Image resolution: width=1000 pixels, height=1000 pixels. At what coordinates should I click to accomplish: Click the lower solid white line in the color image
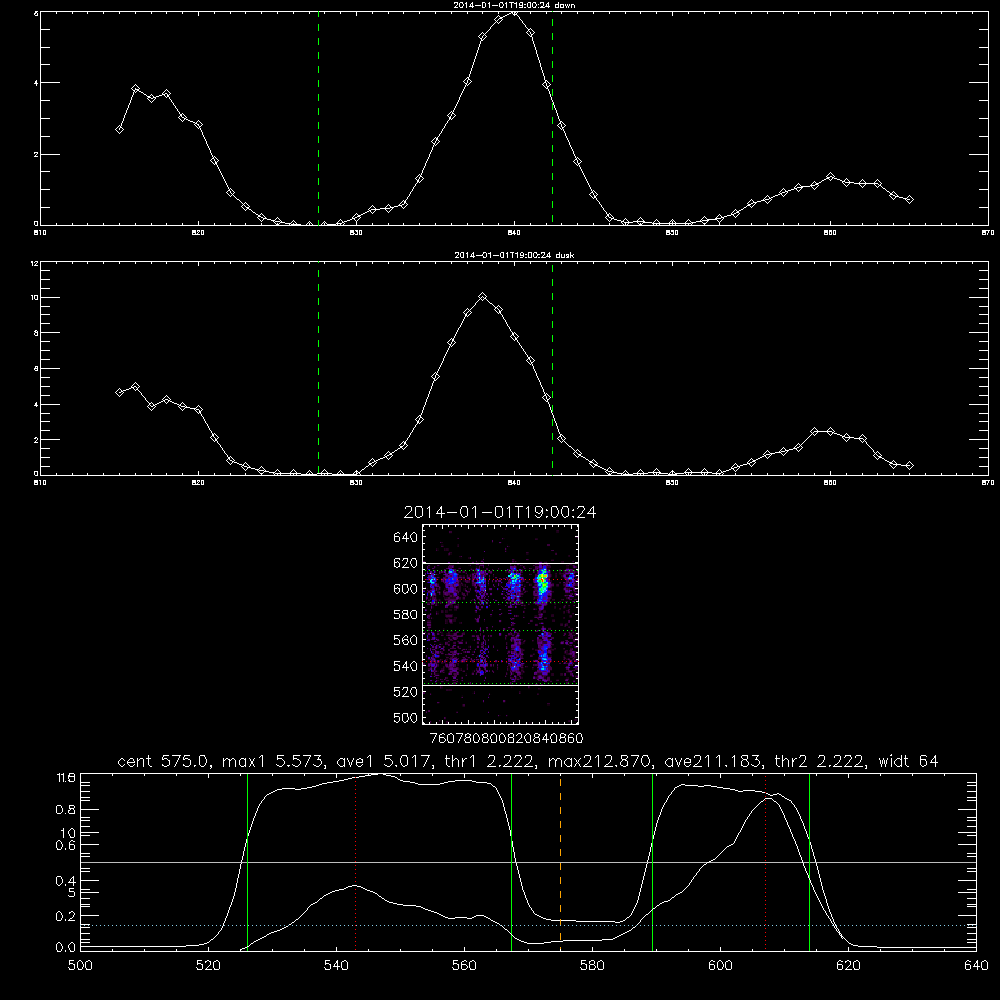click(500, 686)
